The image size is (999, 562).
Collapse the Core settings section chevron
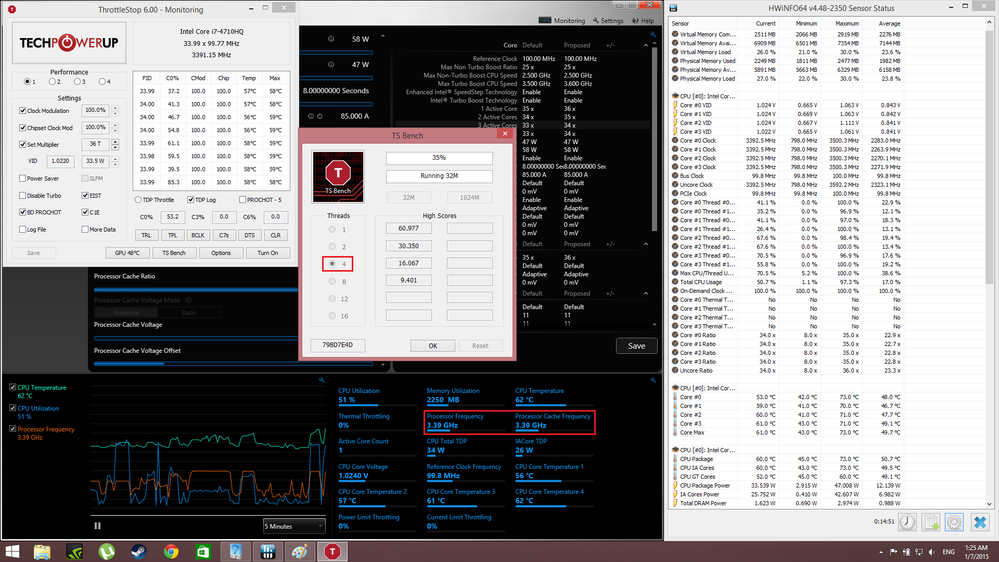(x=645, y=45)
